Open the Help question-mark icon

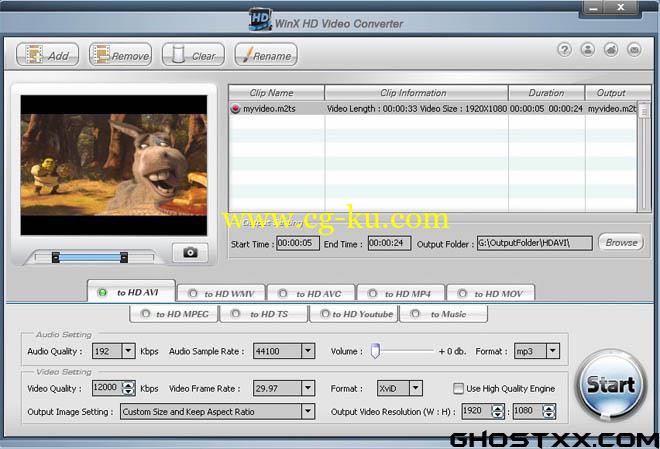[564, 50]
